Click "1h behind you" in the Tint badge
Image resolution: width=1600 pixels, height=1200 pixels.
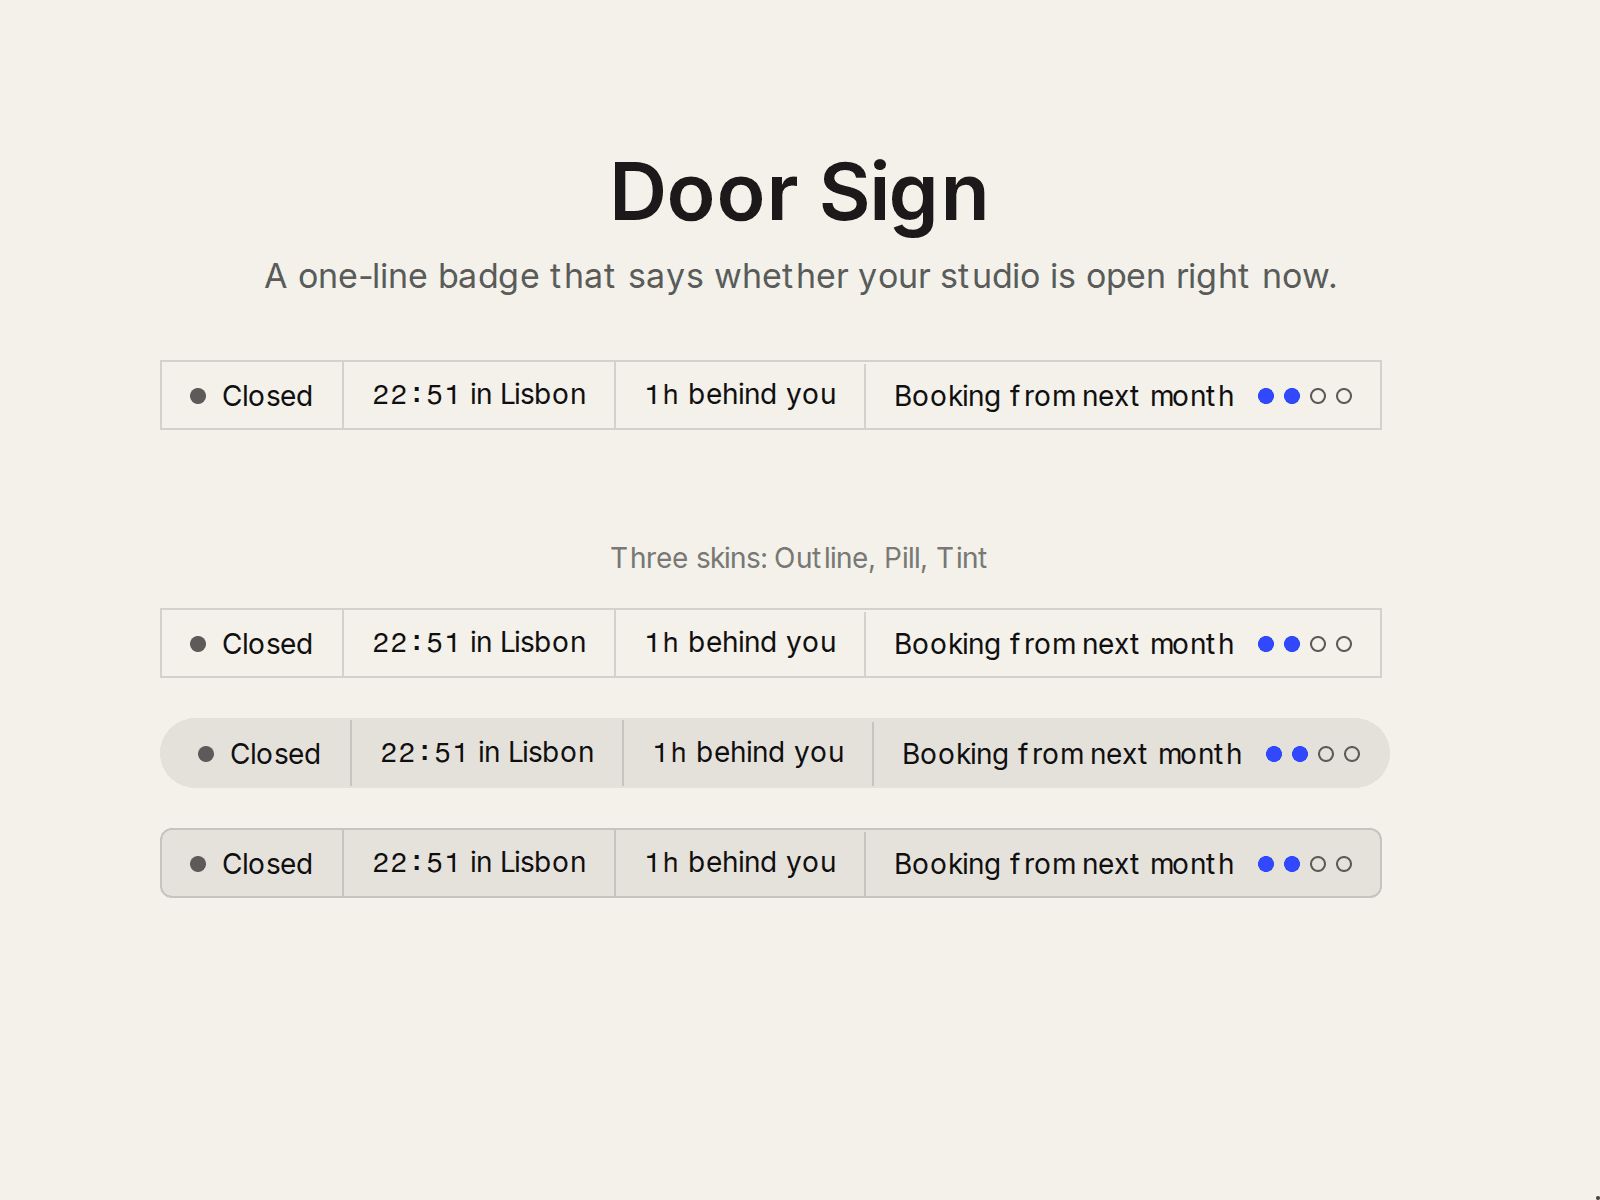[740, 863]
